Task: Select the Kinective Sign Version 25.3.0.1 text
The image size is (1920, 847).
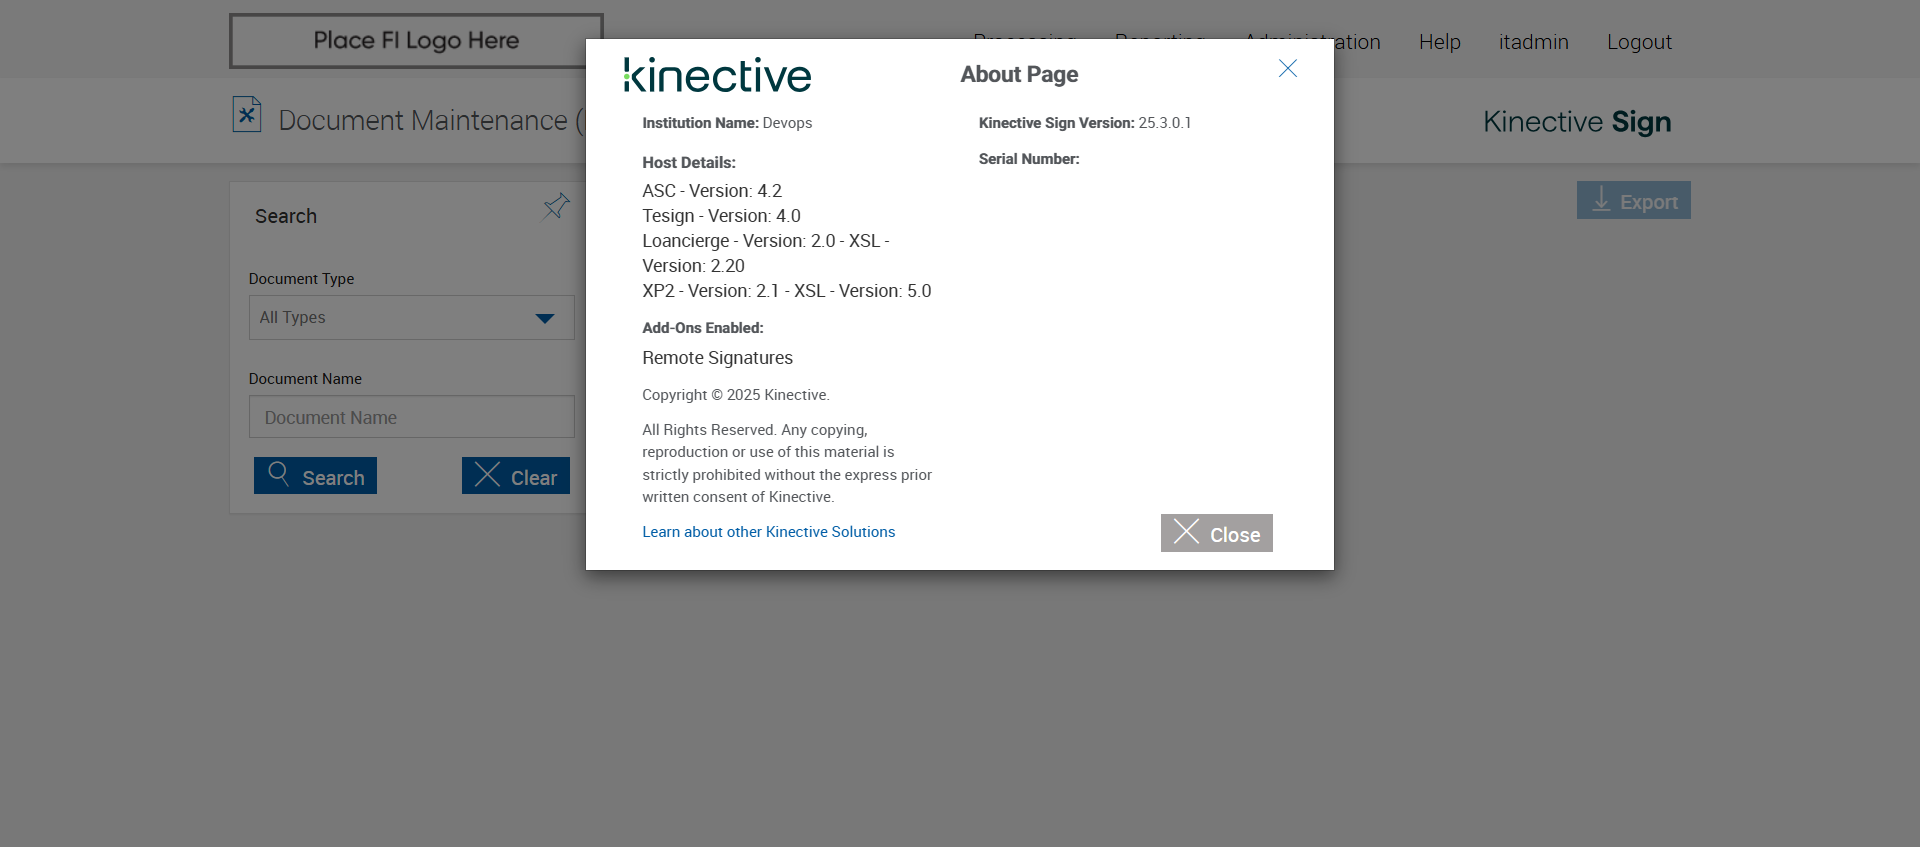Action: coord(1085,123)
